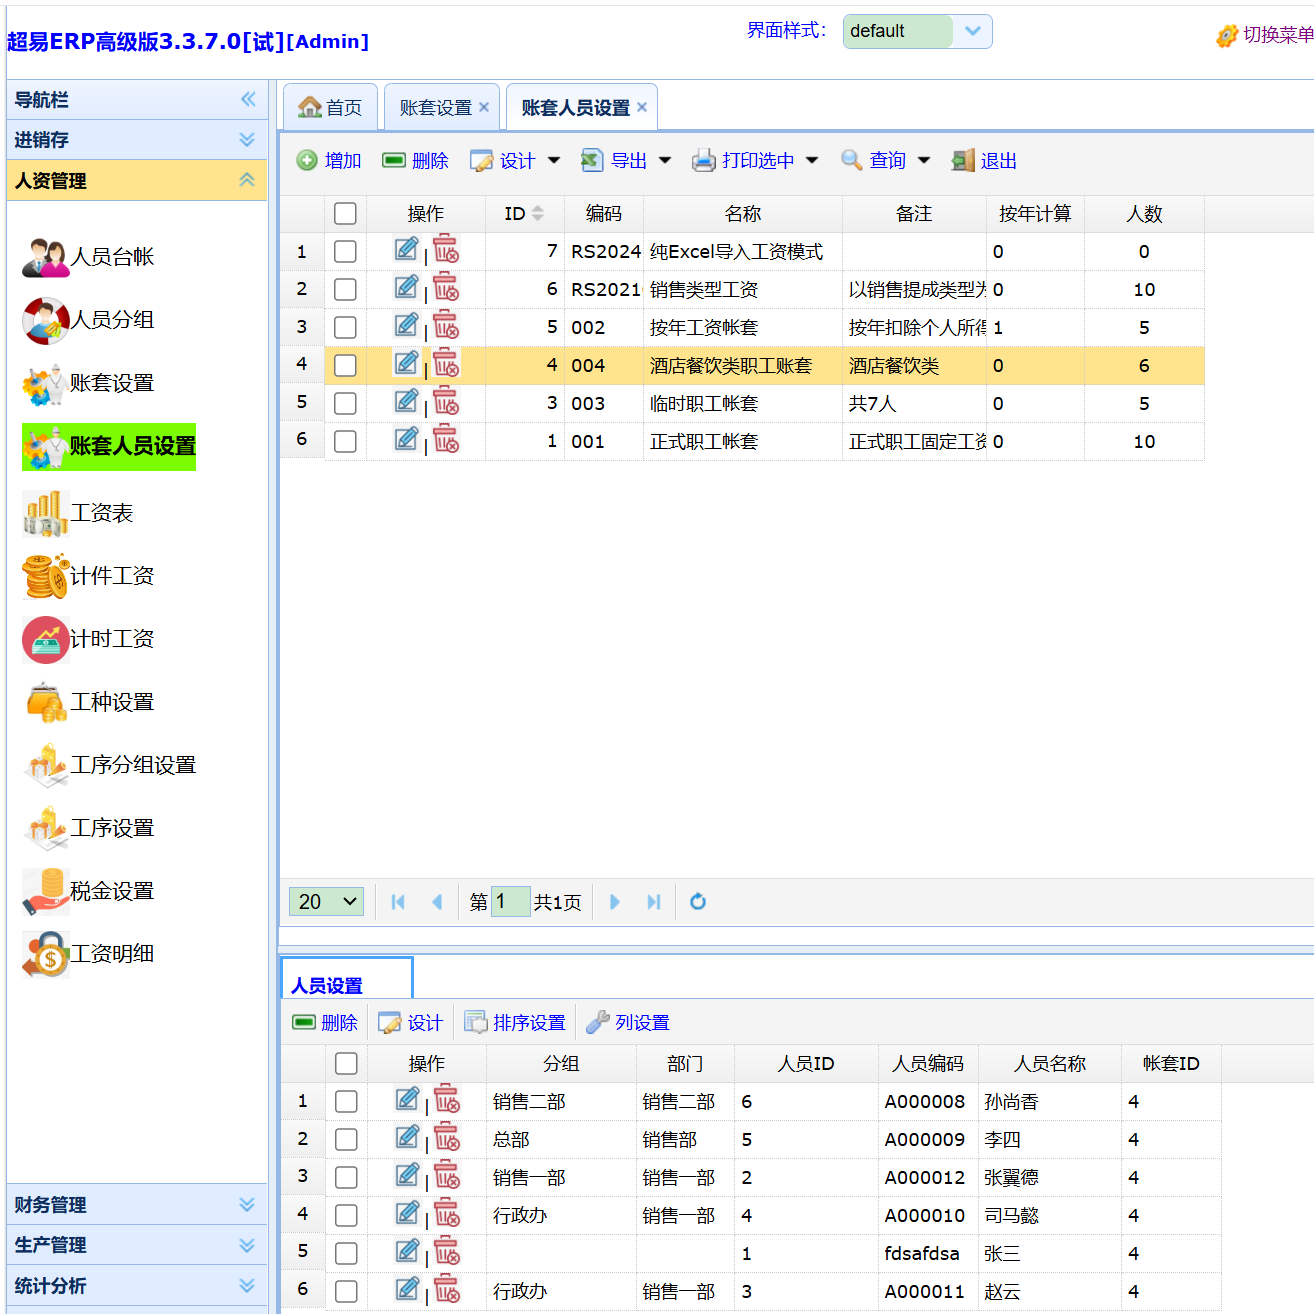Click the trash icon for 酒店餐饮类职工账套 row
This screenshot has width=1314, height=1314.
446,364
